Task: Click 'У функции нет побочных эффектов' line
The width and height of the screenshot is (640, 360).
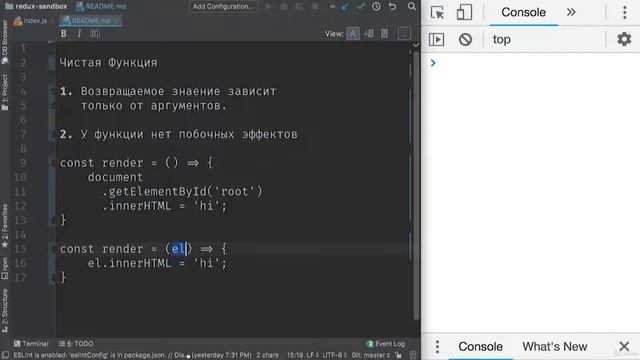Action: (179, 134)
